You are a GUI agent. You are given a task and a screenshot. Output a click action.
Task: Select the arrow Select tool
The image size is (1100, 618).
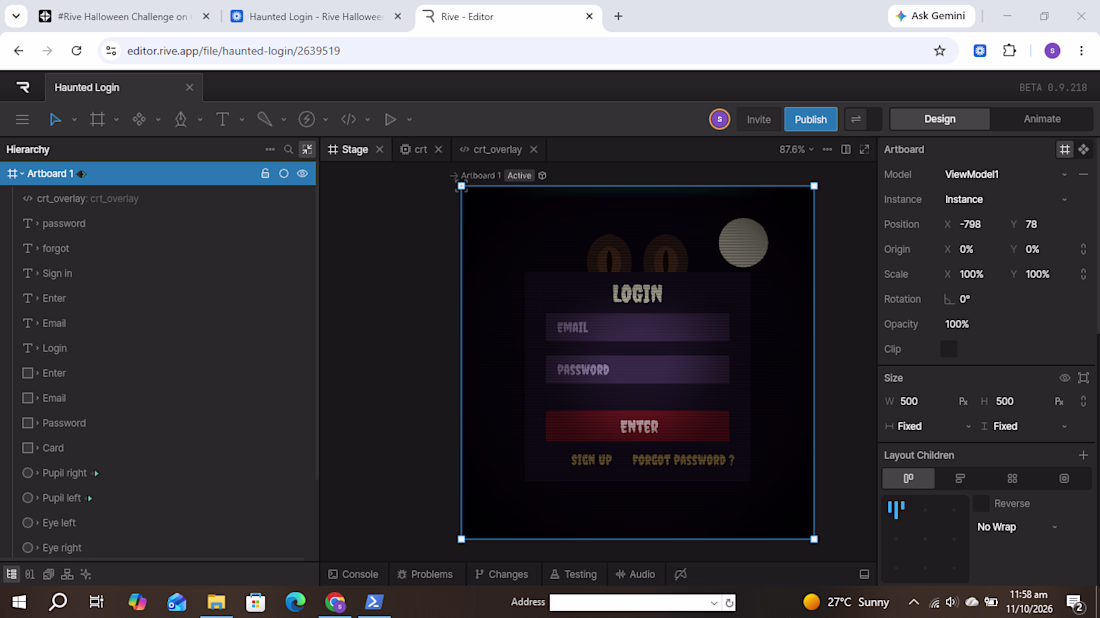click(x=55, y=119)
